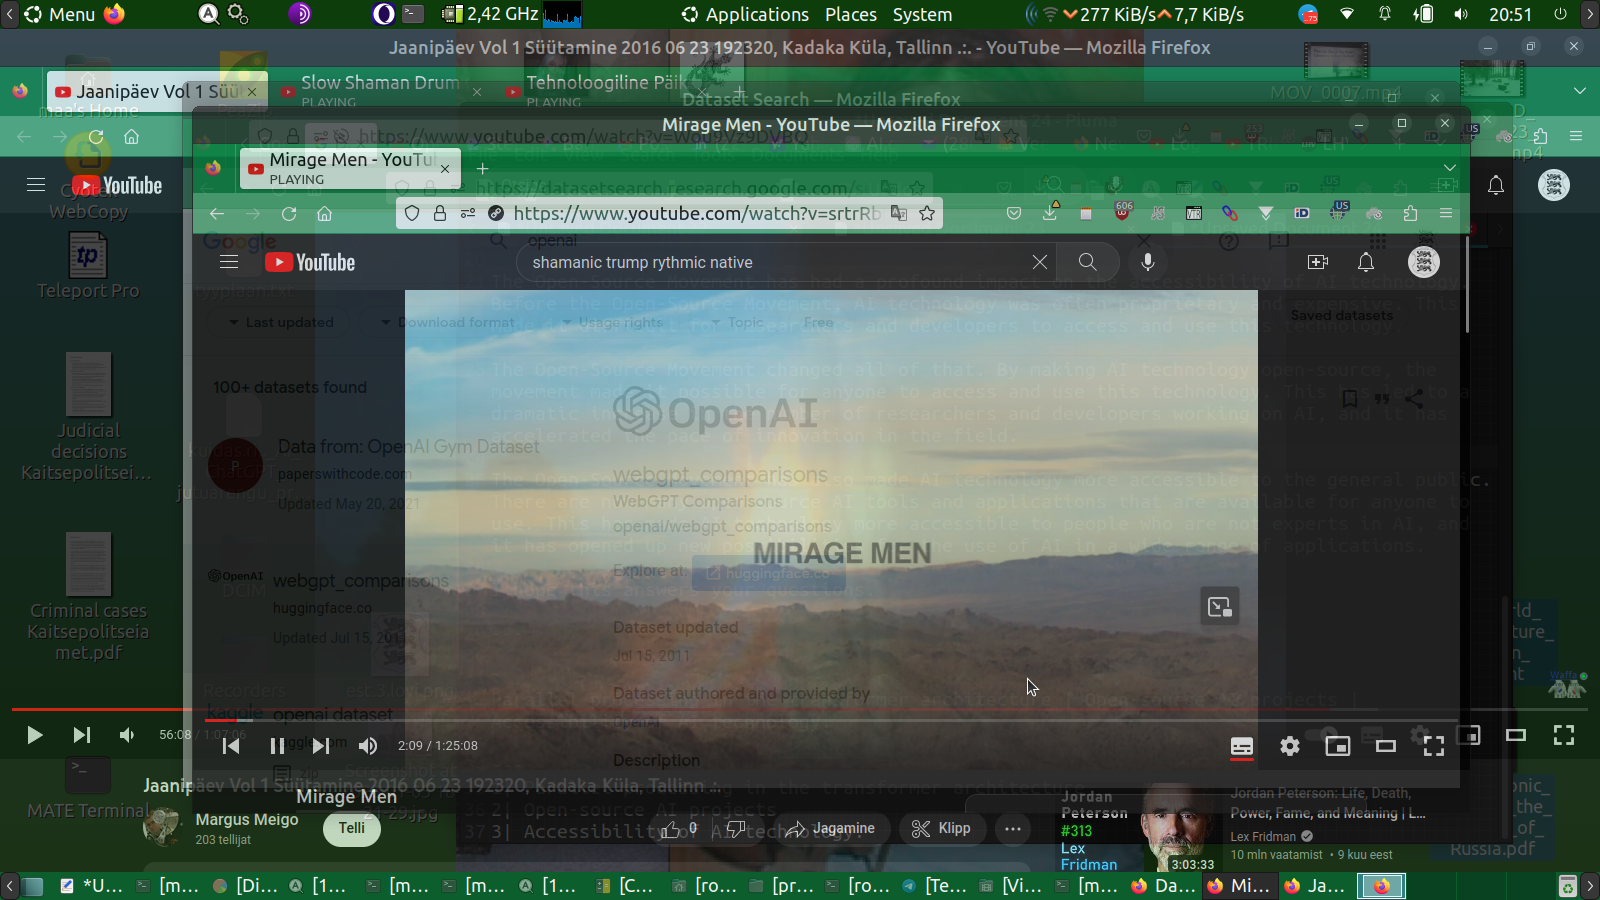Expand the tab list in Mirage Men window

[x=1450, y=167]
